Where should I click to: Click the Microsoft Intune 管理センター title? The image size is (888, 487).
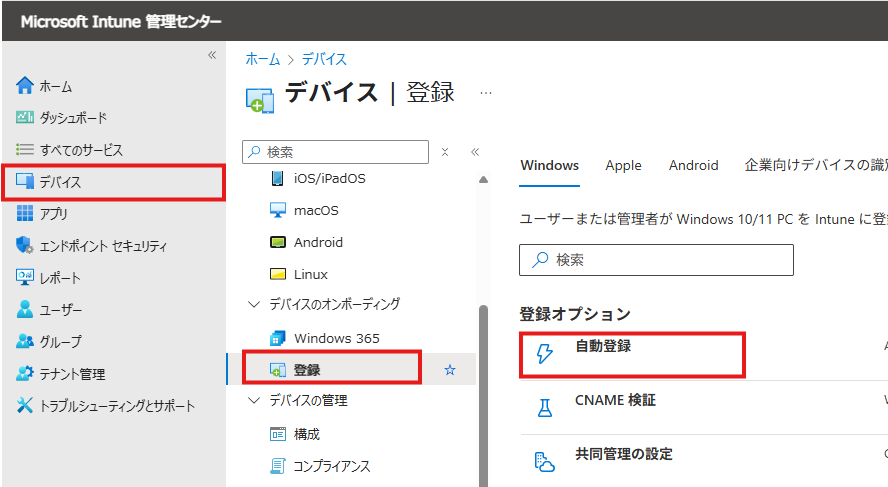(x=121, y=22)
